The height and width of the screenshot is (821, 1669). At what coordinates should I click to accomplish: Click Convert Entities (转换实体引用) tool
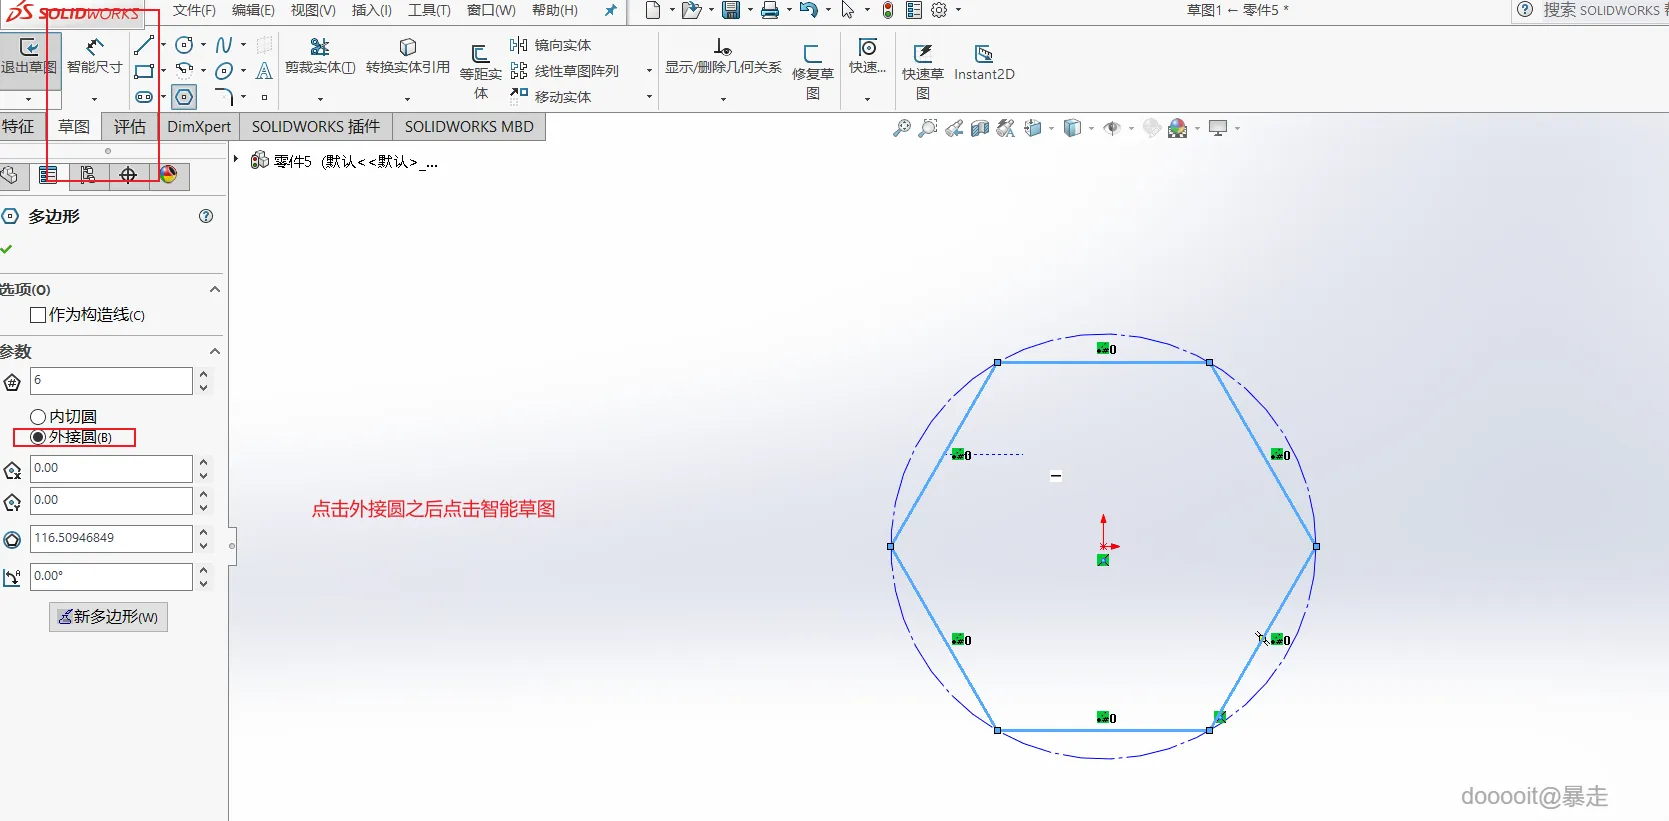coord(407,57)
